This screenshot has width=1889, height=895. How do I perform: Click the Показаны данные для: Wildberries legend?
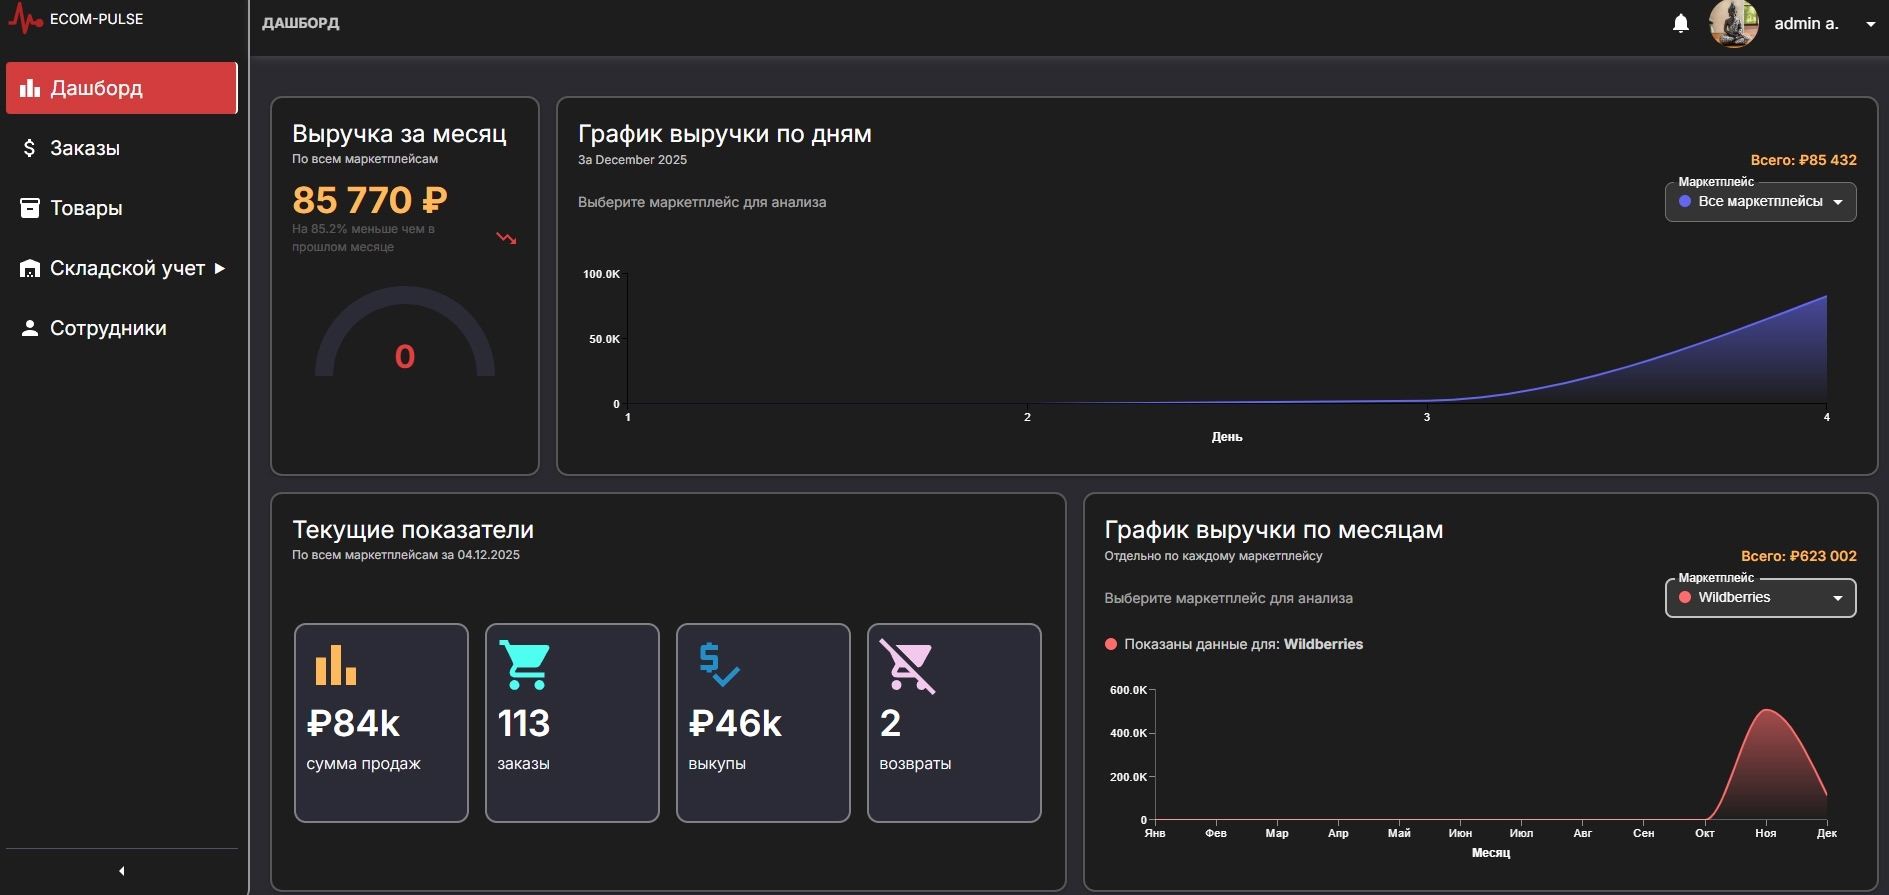(1234, 644)
